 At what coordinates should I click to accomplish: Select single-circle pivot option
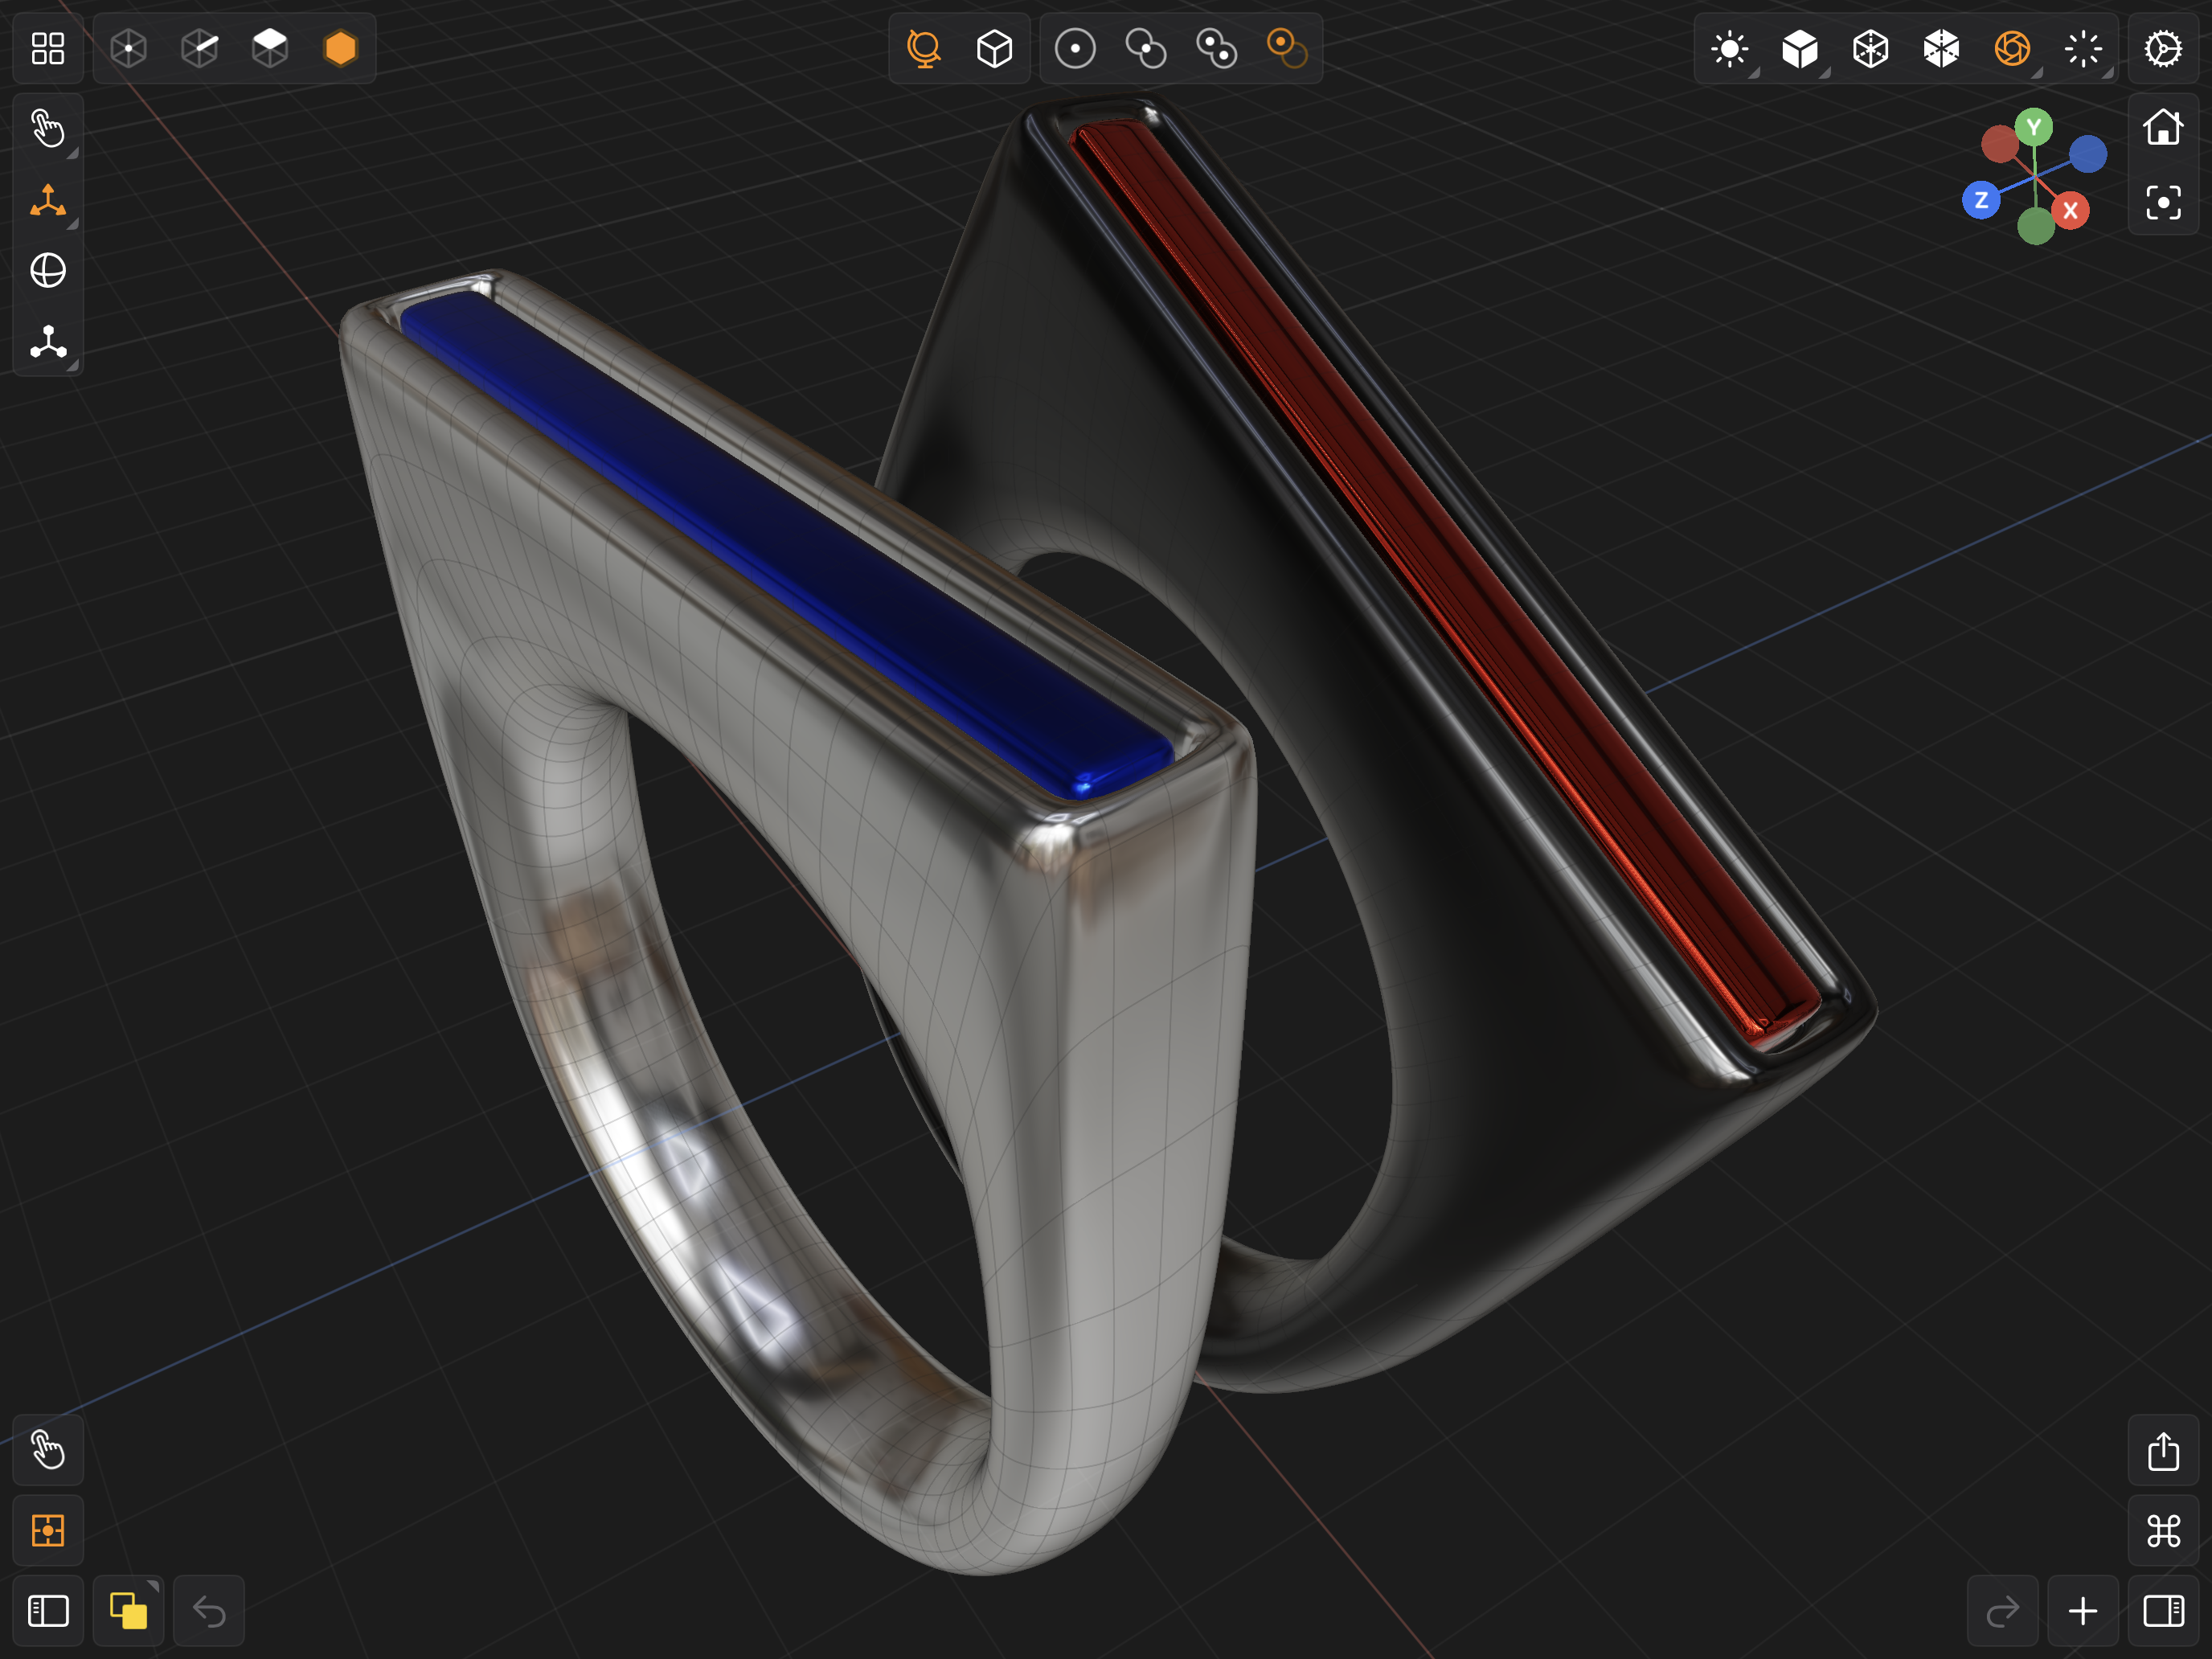[1075, 48]
